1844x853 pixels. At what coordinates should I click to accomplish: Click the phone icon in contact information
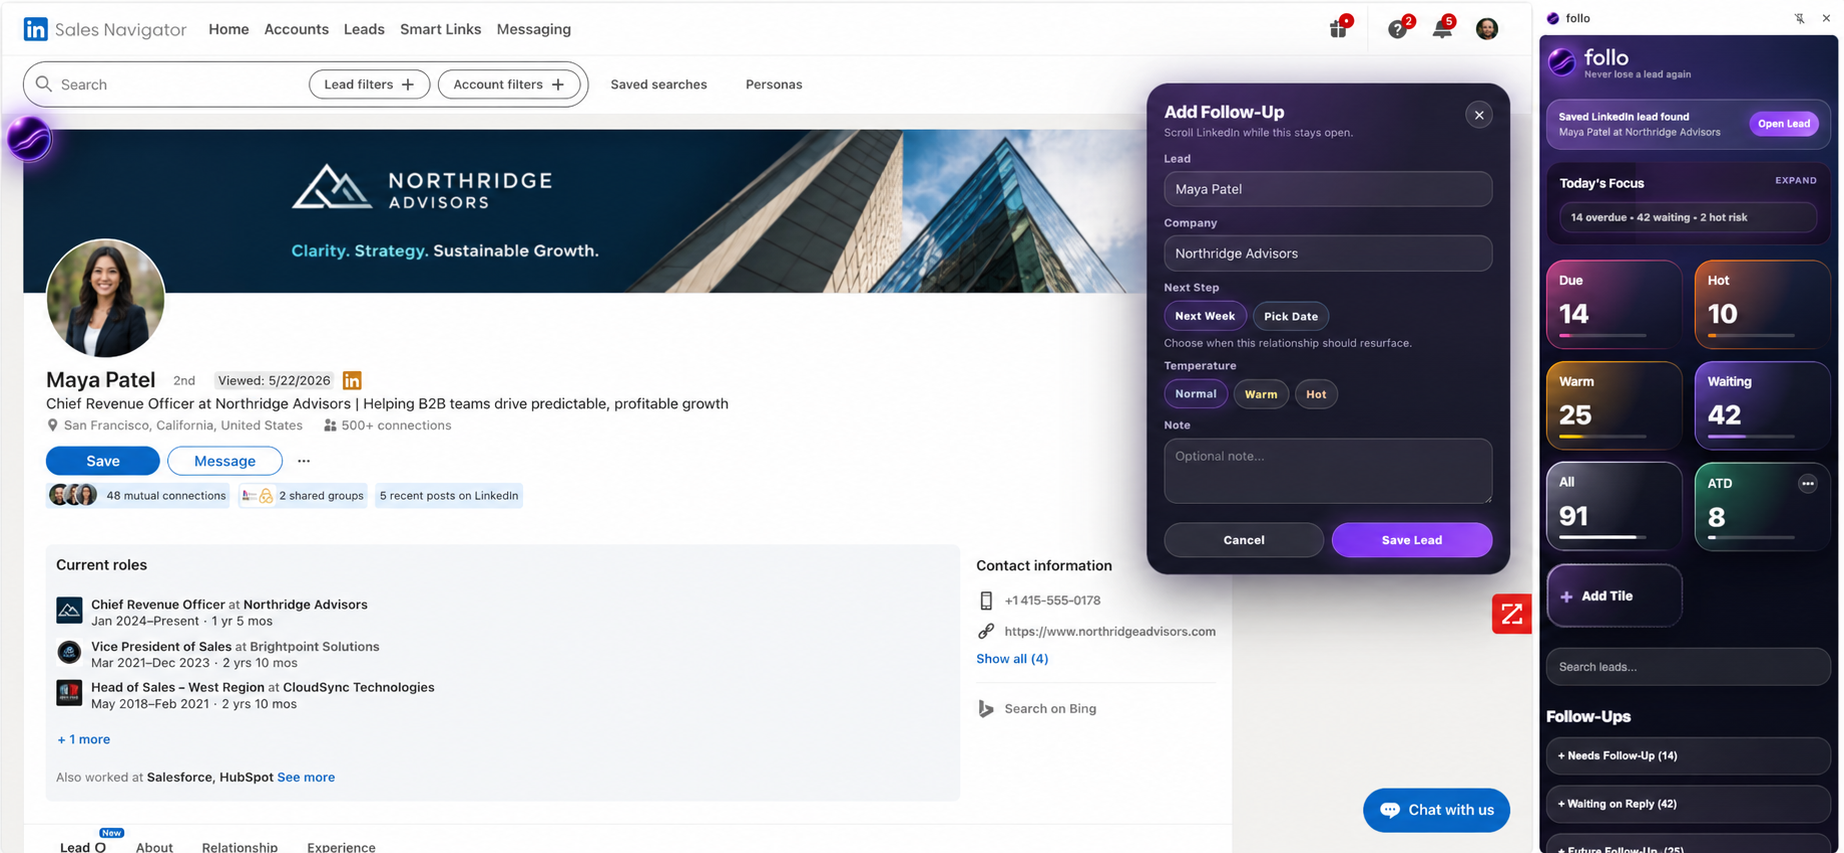986,600
